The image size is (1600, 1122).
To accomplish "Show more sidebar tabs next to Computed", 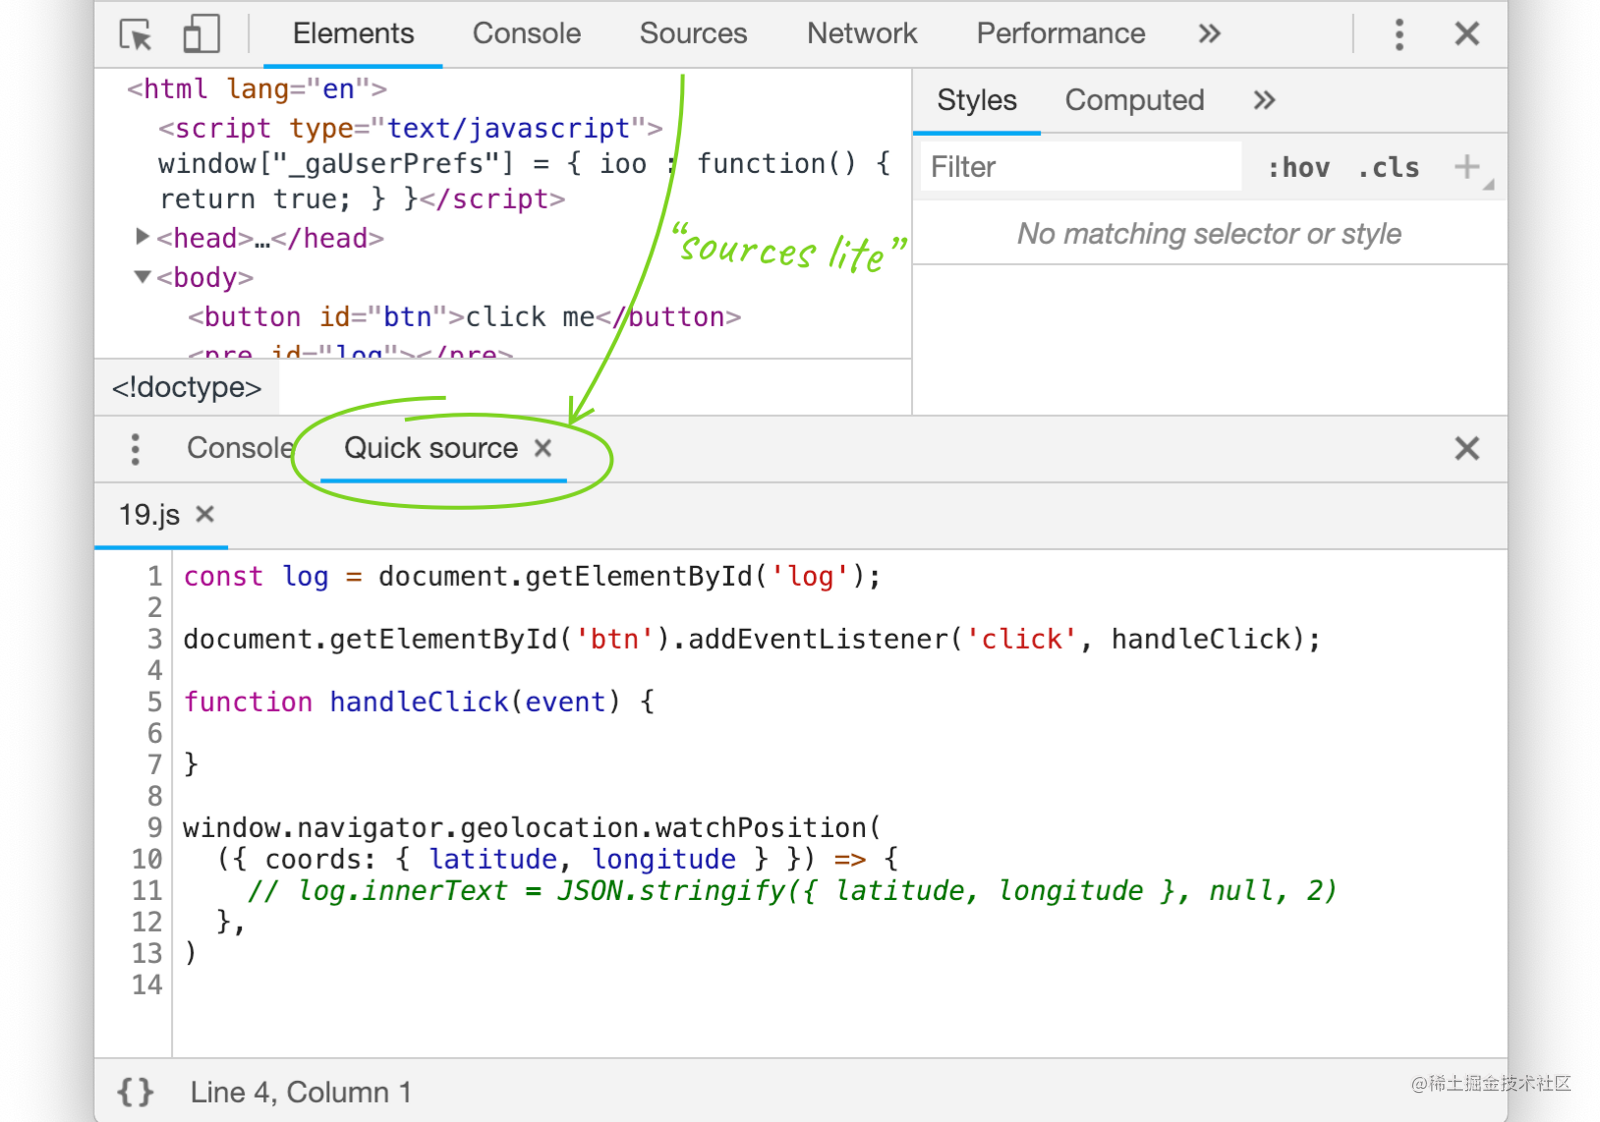I will [1264, 100].
